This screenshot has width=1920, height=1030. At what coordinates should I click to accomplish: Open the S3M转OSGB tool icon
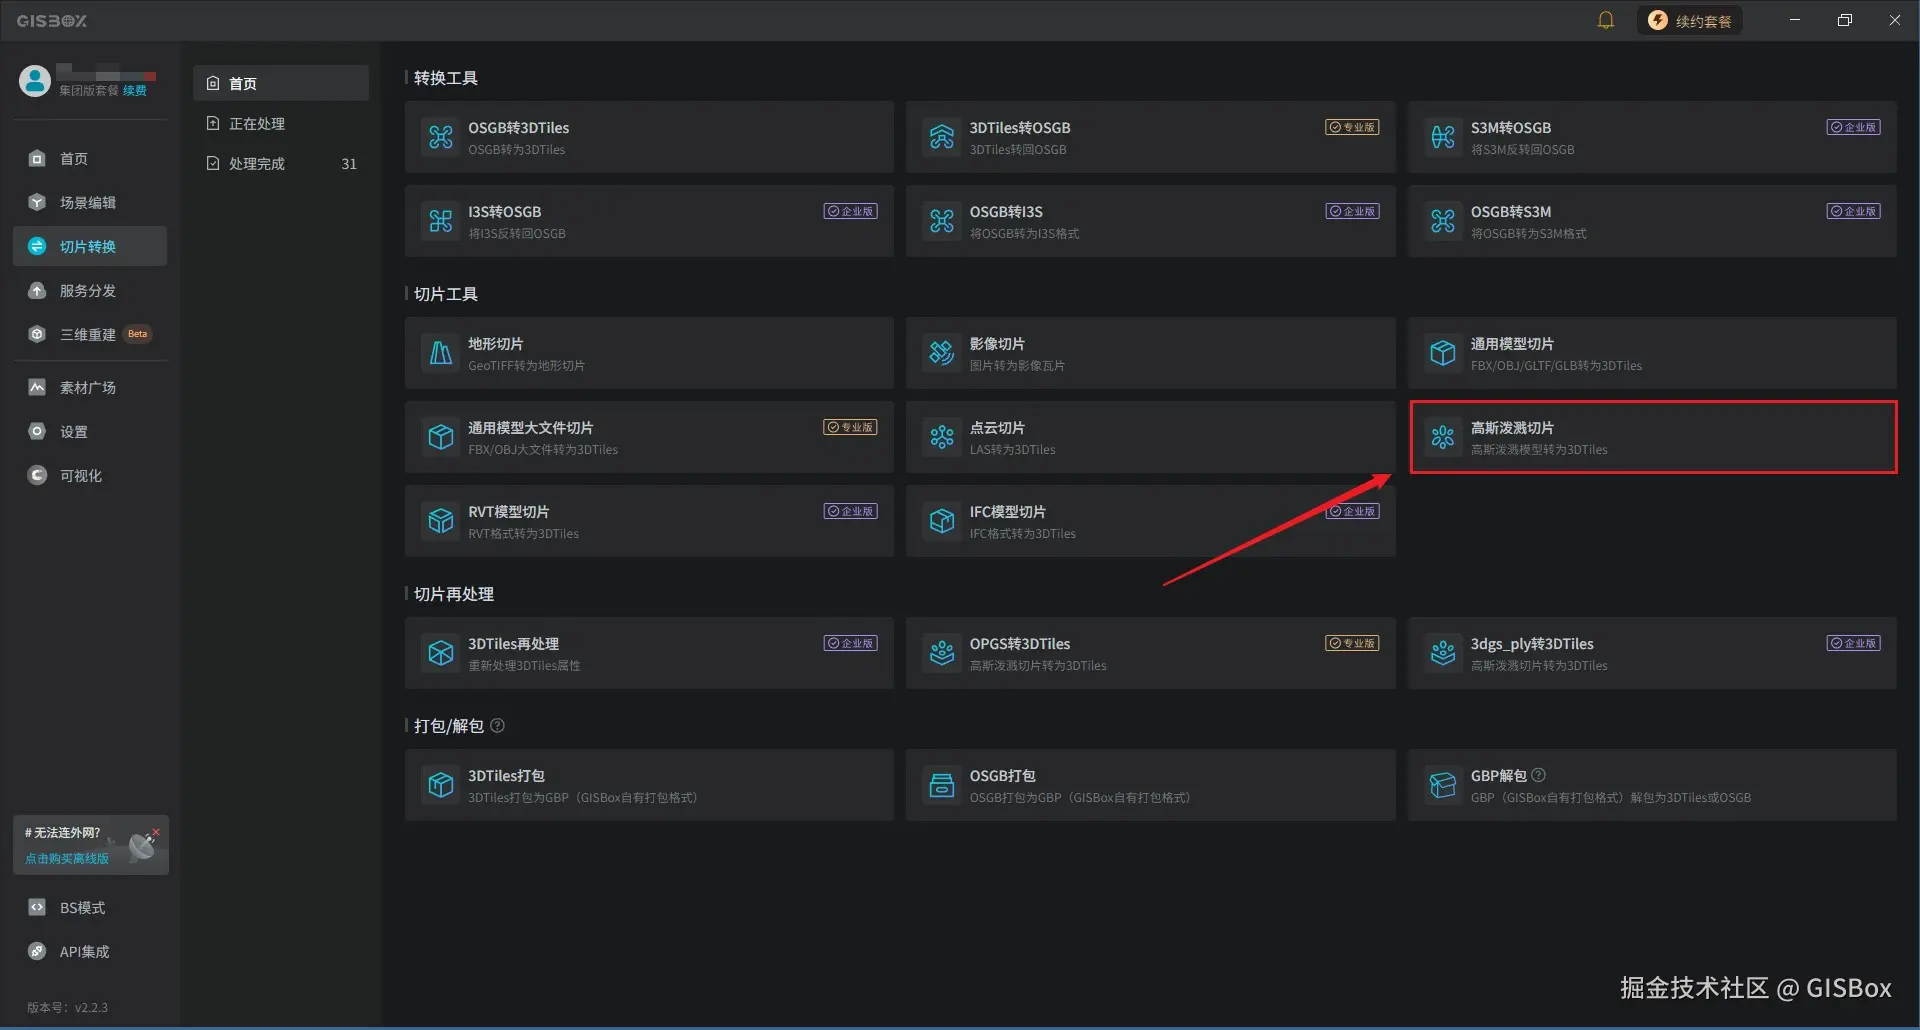pyautogui.click(x=1443, y=137)
